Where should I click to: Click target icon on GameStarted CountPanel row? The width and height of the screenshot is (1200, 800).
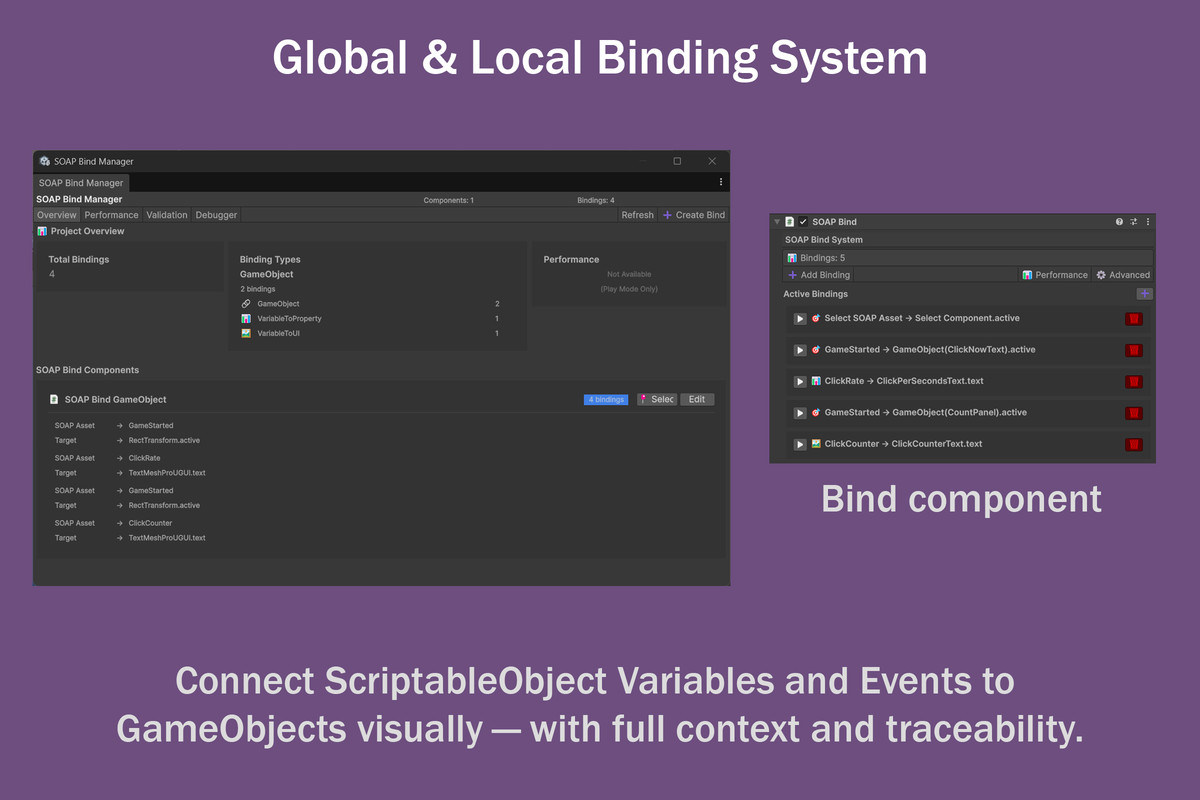(x=816, y=412)
